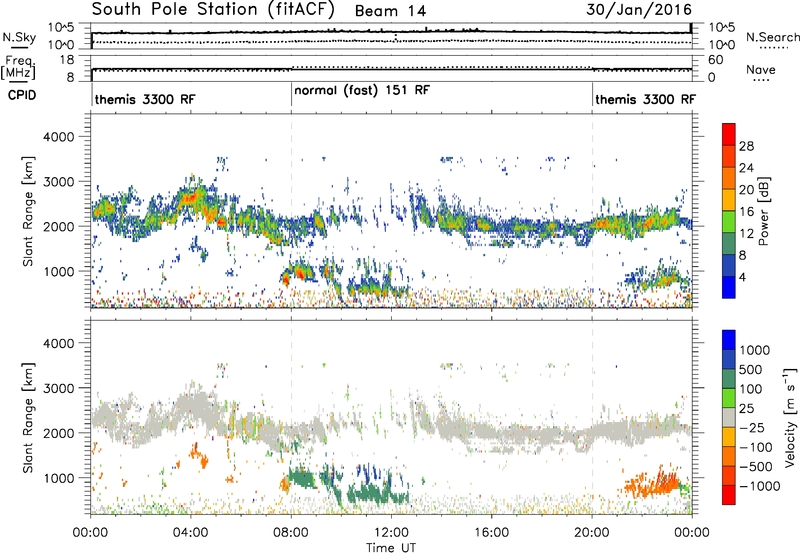800x554 pixels.
Task: Click the '18' frequency axis tick
Action: tap(67, 60)
